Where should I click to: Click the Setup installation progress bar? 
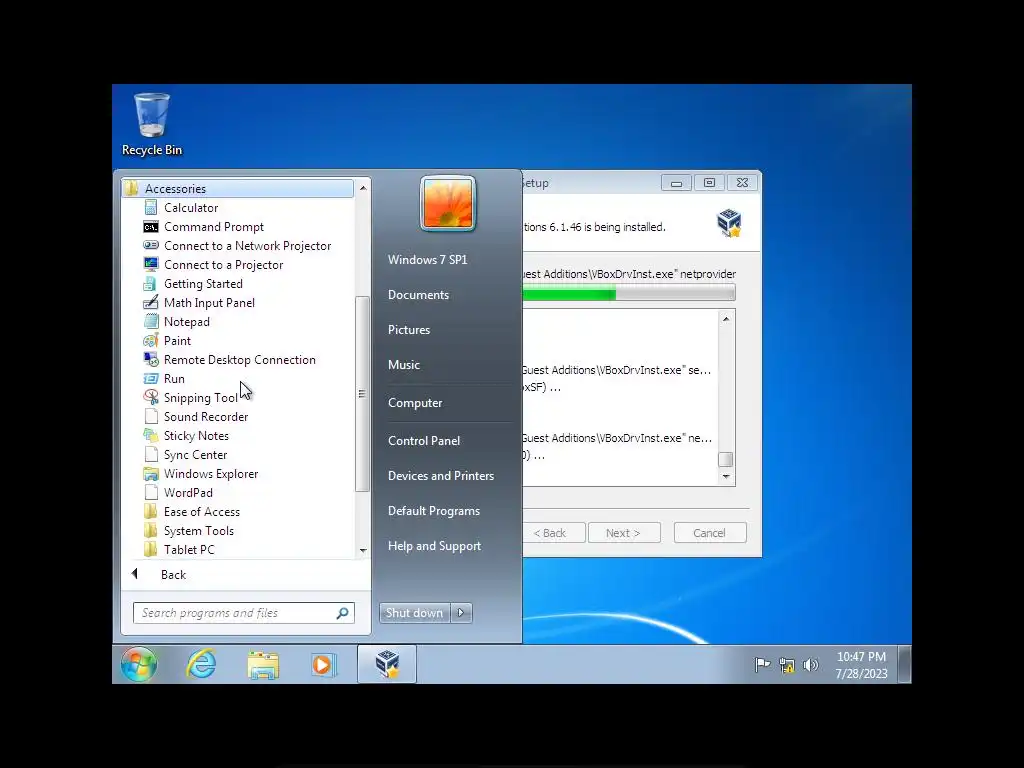tap(628, 294)
